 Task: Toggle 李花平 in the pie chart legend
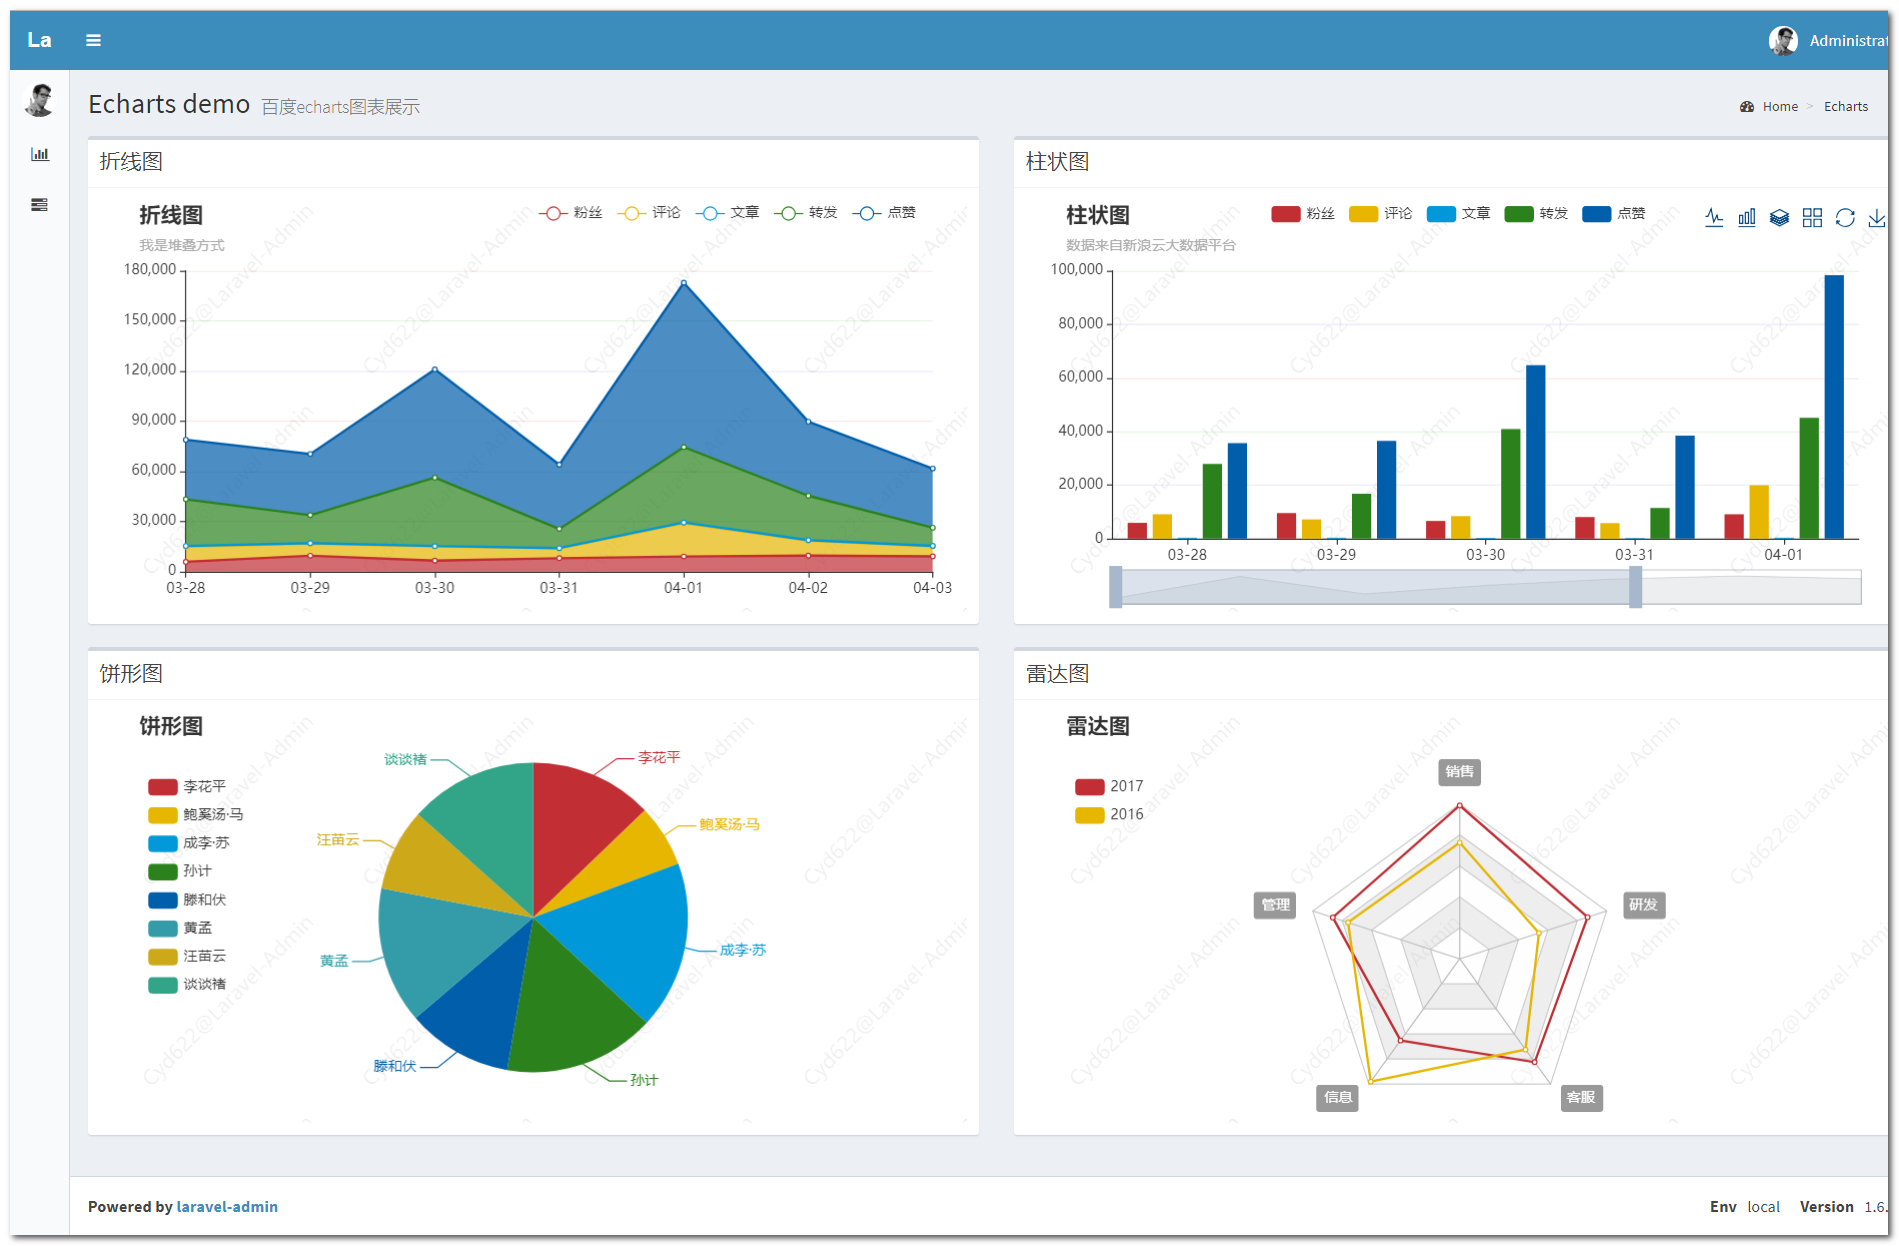tap(187, 787)
